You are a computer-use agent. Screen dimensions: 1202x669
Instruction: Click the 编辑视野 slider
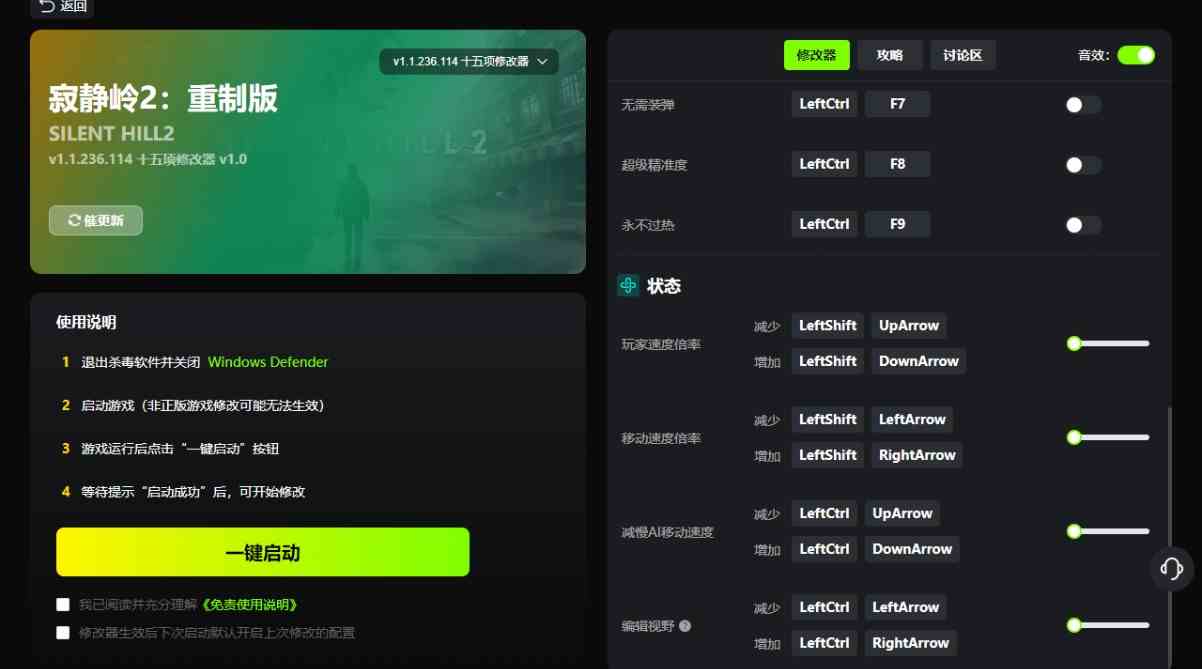(x=1108, y=625)
